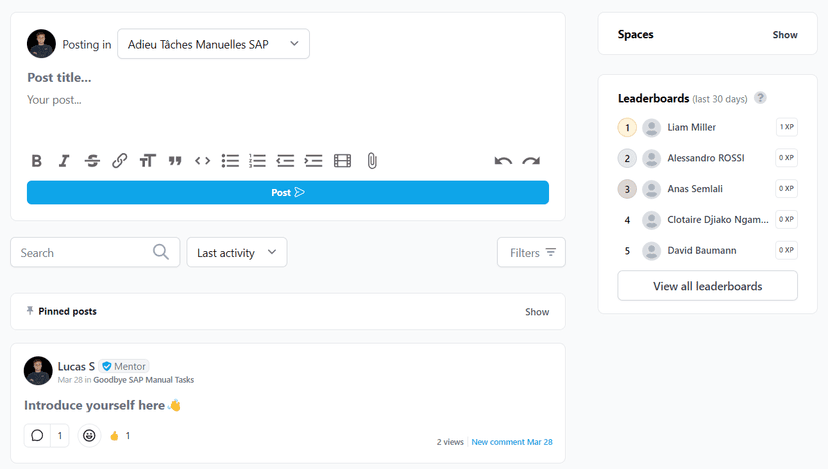Toggle bold formatting in editor
The image size is (828, 469).
[x=37, y=161]
